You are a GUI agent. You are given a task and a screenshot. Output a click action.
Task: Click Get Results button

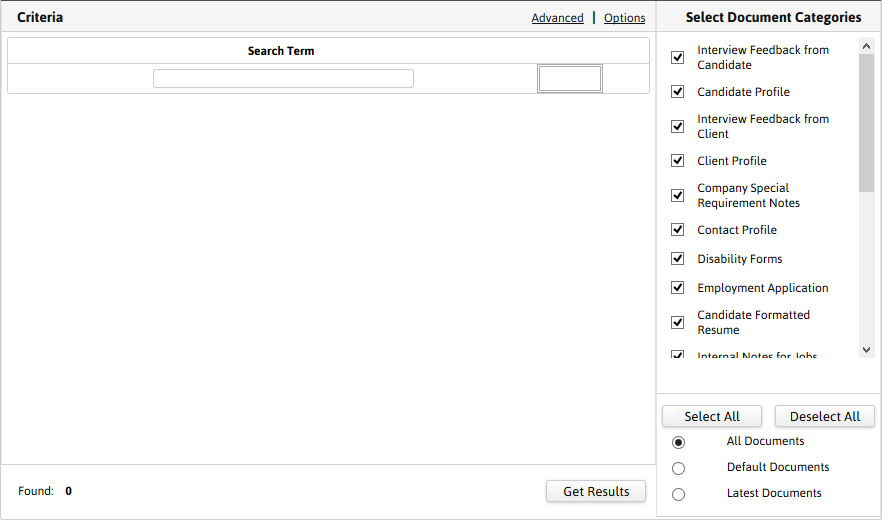coord(596,492)
